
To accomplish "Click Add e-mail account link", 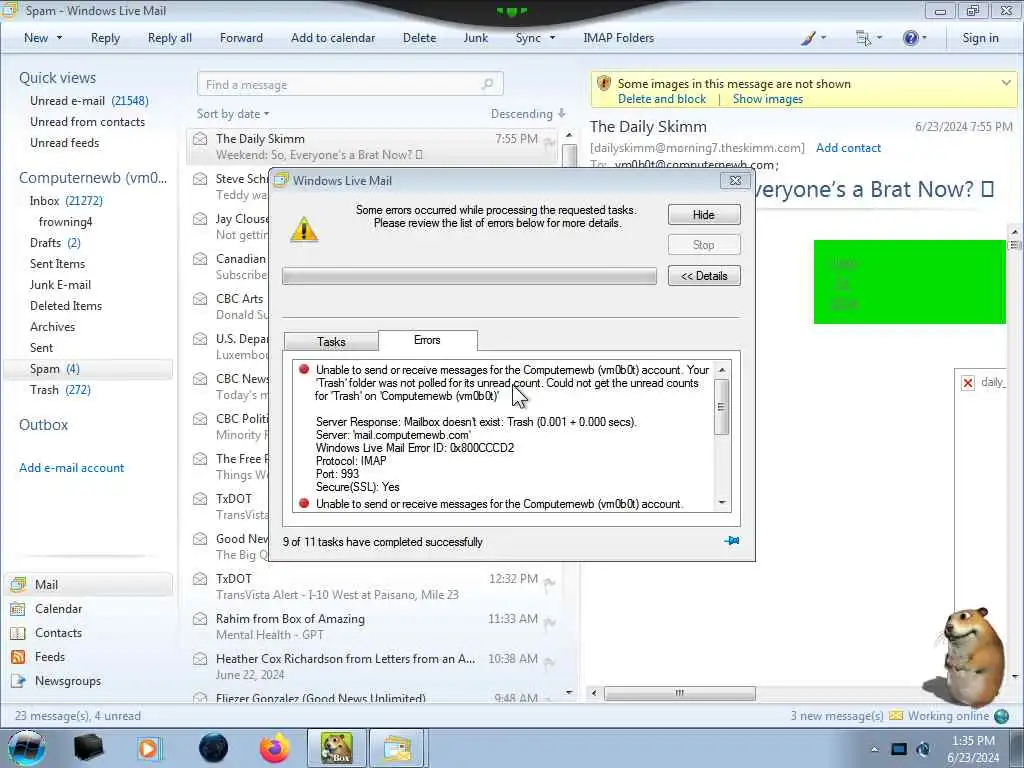I will click(x=71, y=468).
